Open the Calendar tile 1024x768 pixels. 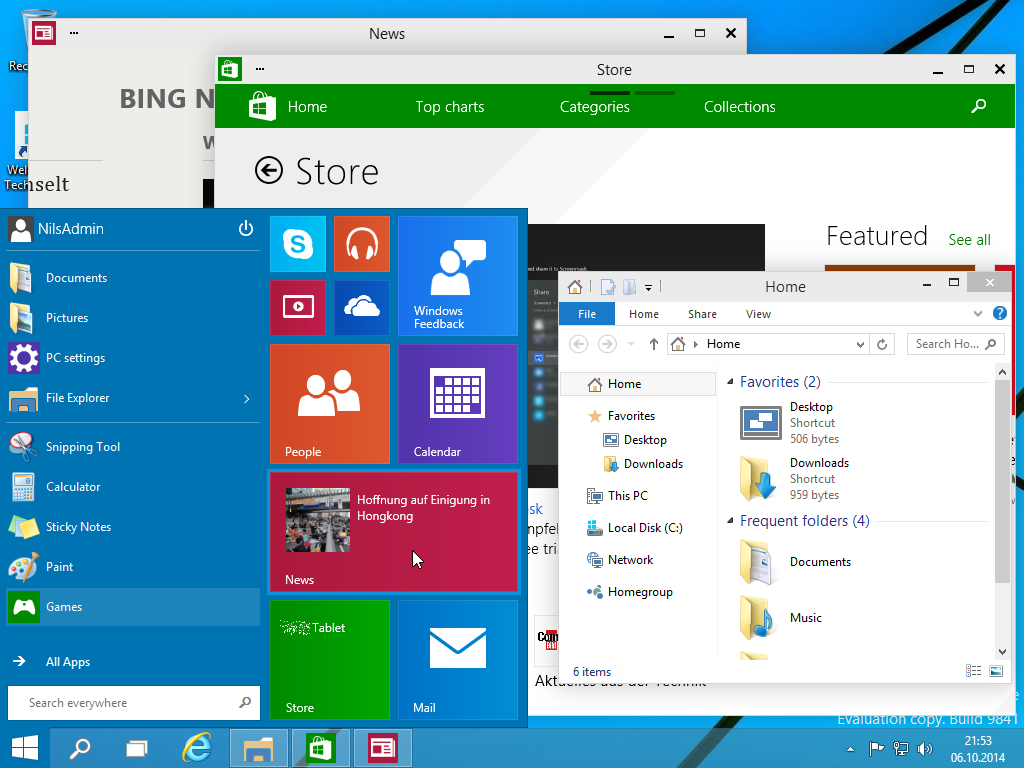pyautogui.click(x=458, y=404)
